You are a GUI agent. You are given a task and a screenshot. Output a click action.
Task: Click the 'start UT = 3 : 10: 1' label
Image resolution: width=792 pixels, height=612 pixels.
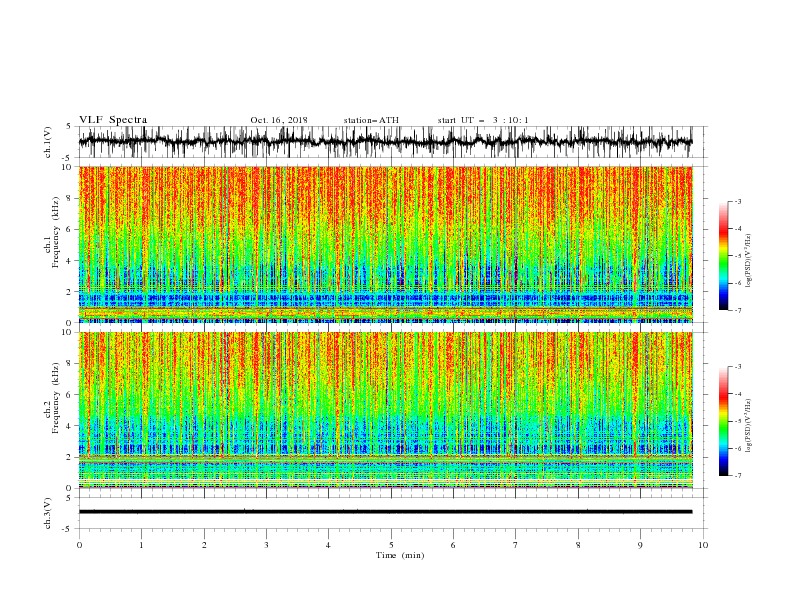tap(483, 120)
